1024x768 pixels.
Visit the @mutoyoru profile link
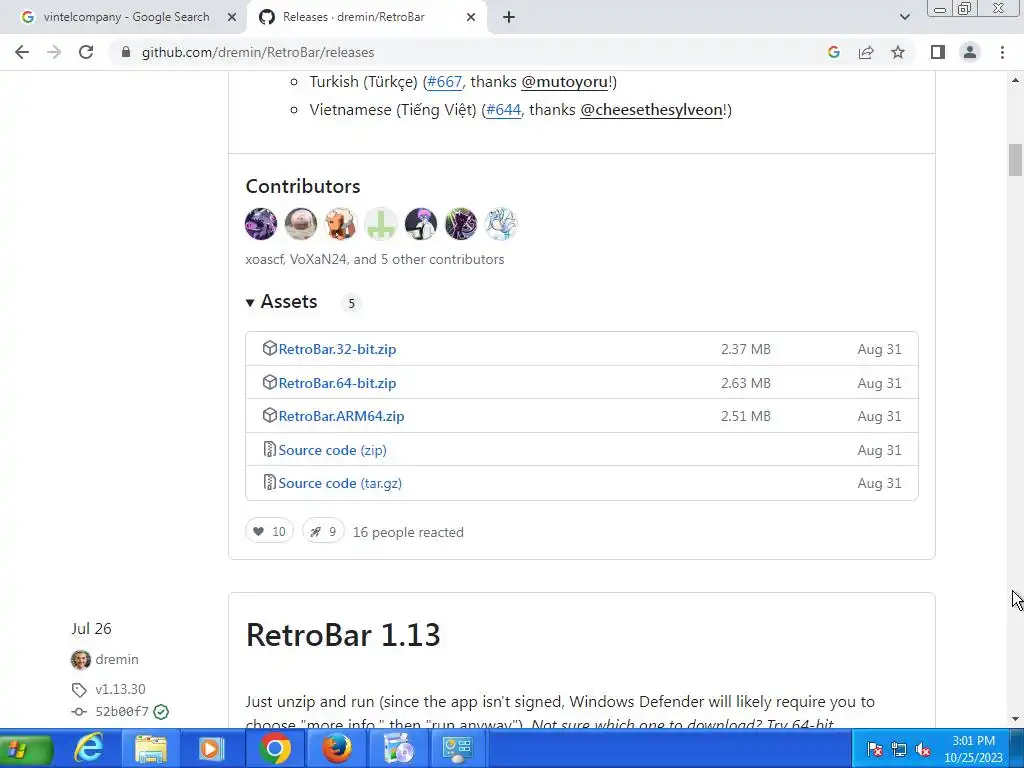[x=565, y=82]
